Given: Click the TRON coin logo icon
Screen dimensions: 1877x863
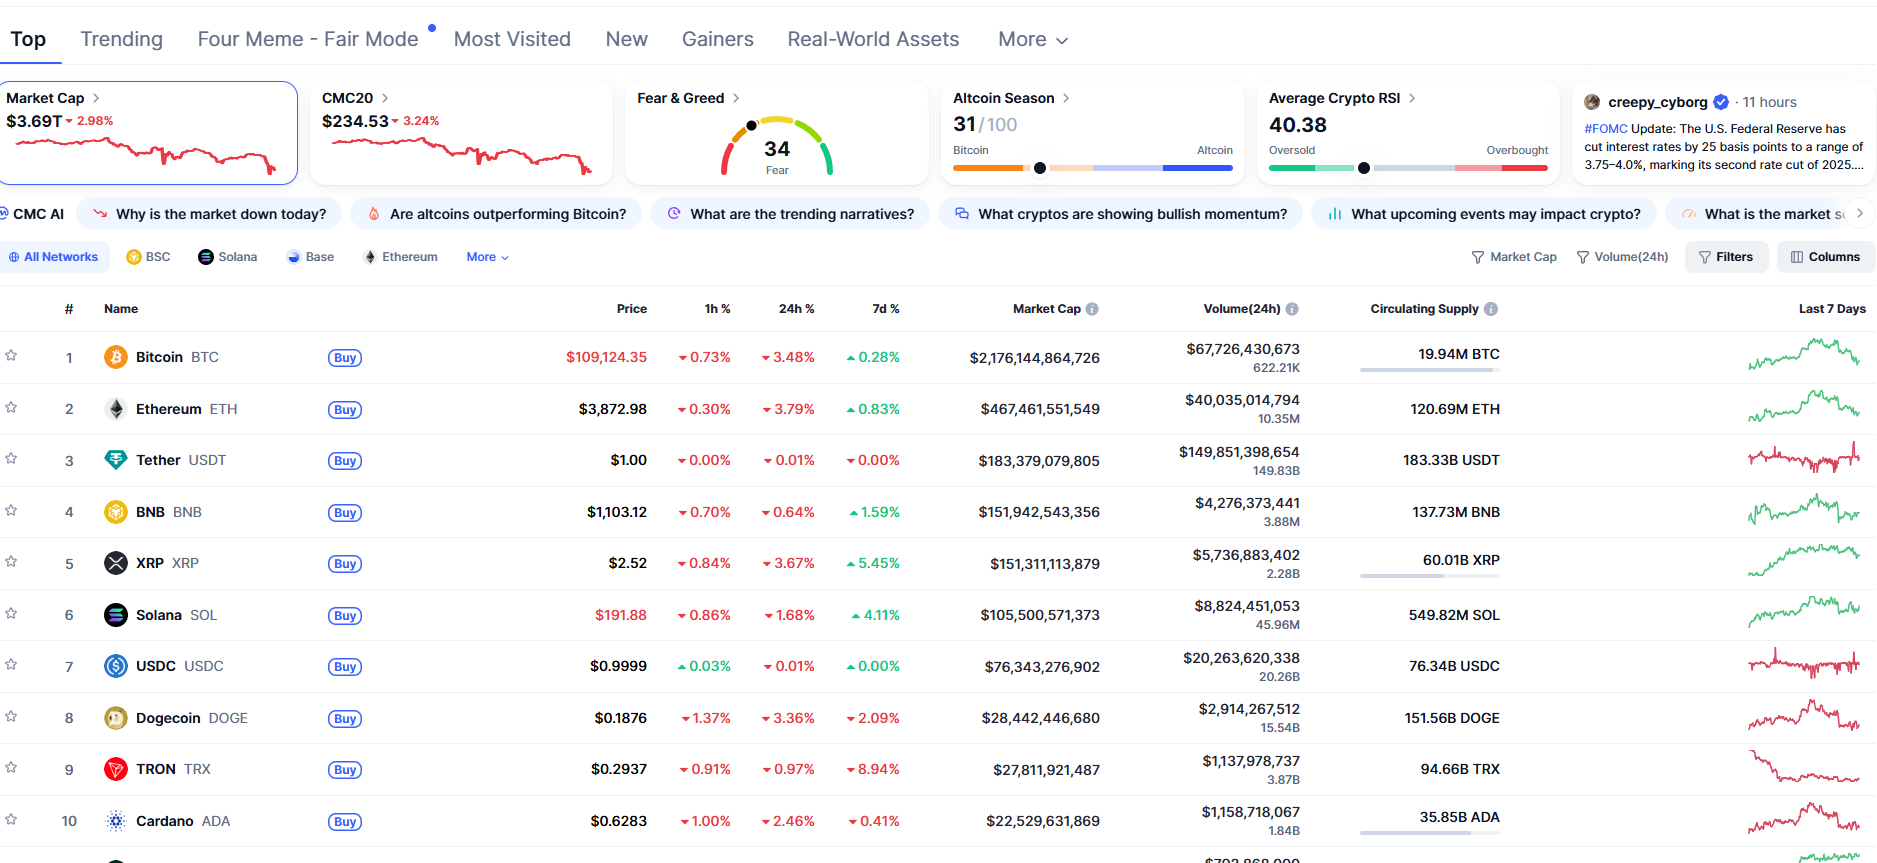Looking at the screenshot, I should point(116,769).
